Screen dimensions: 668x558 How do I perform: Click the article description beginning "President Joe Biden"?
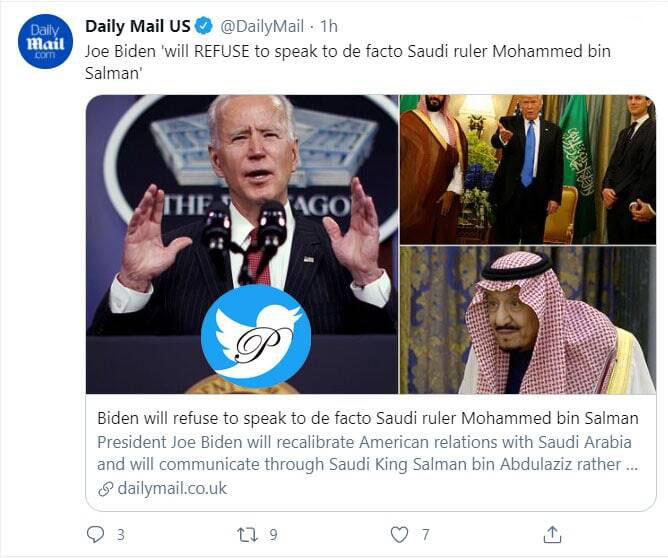tap(365, 453)
